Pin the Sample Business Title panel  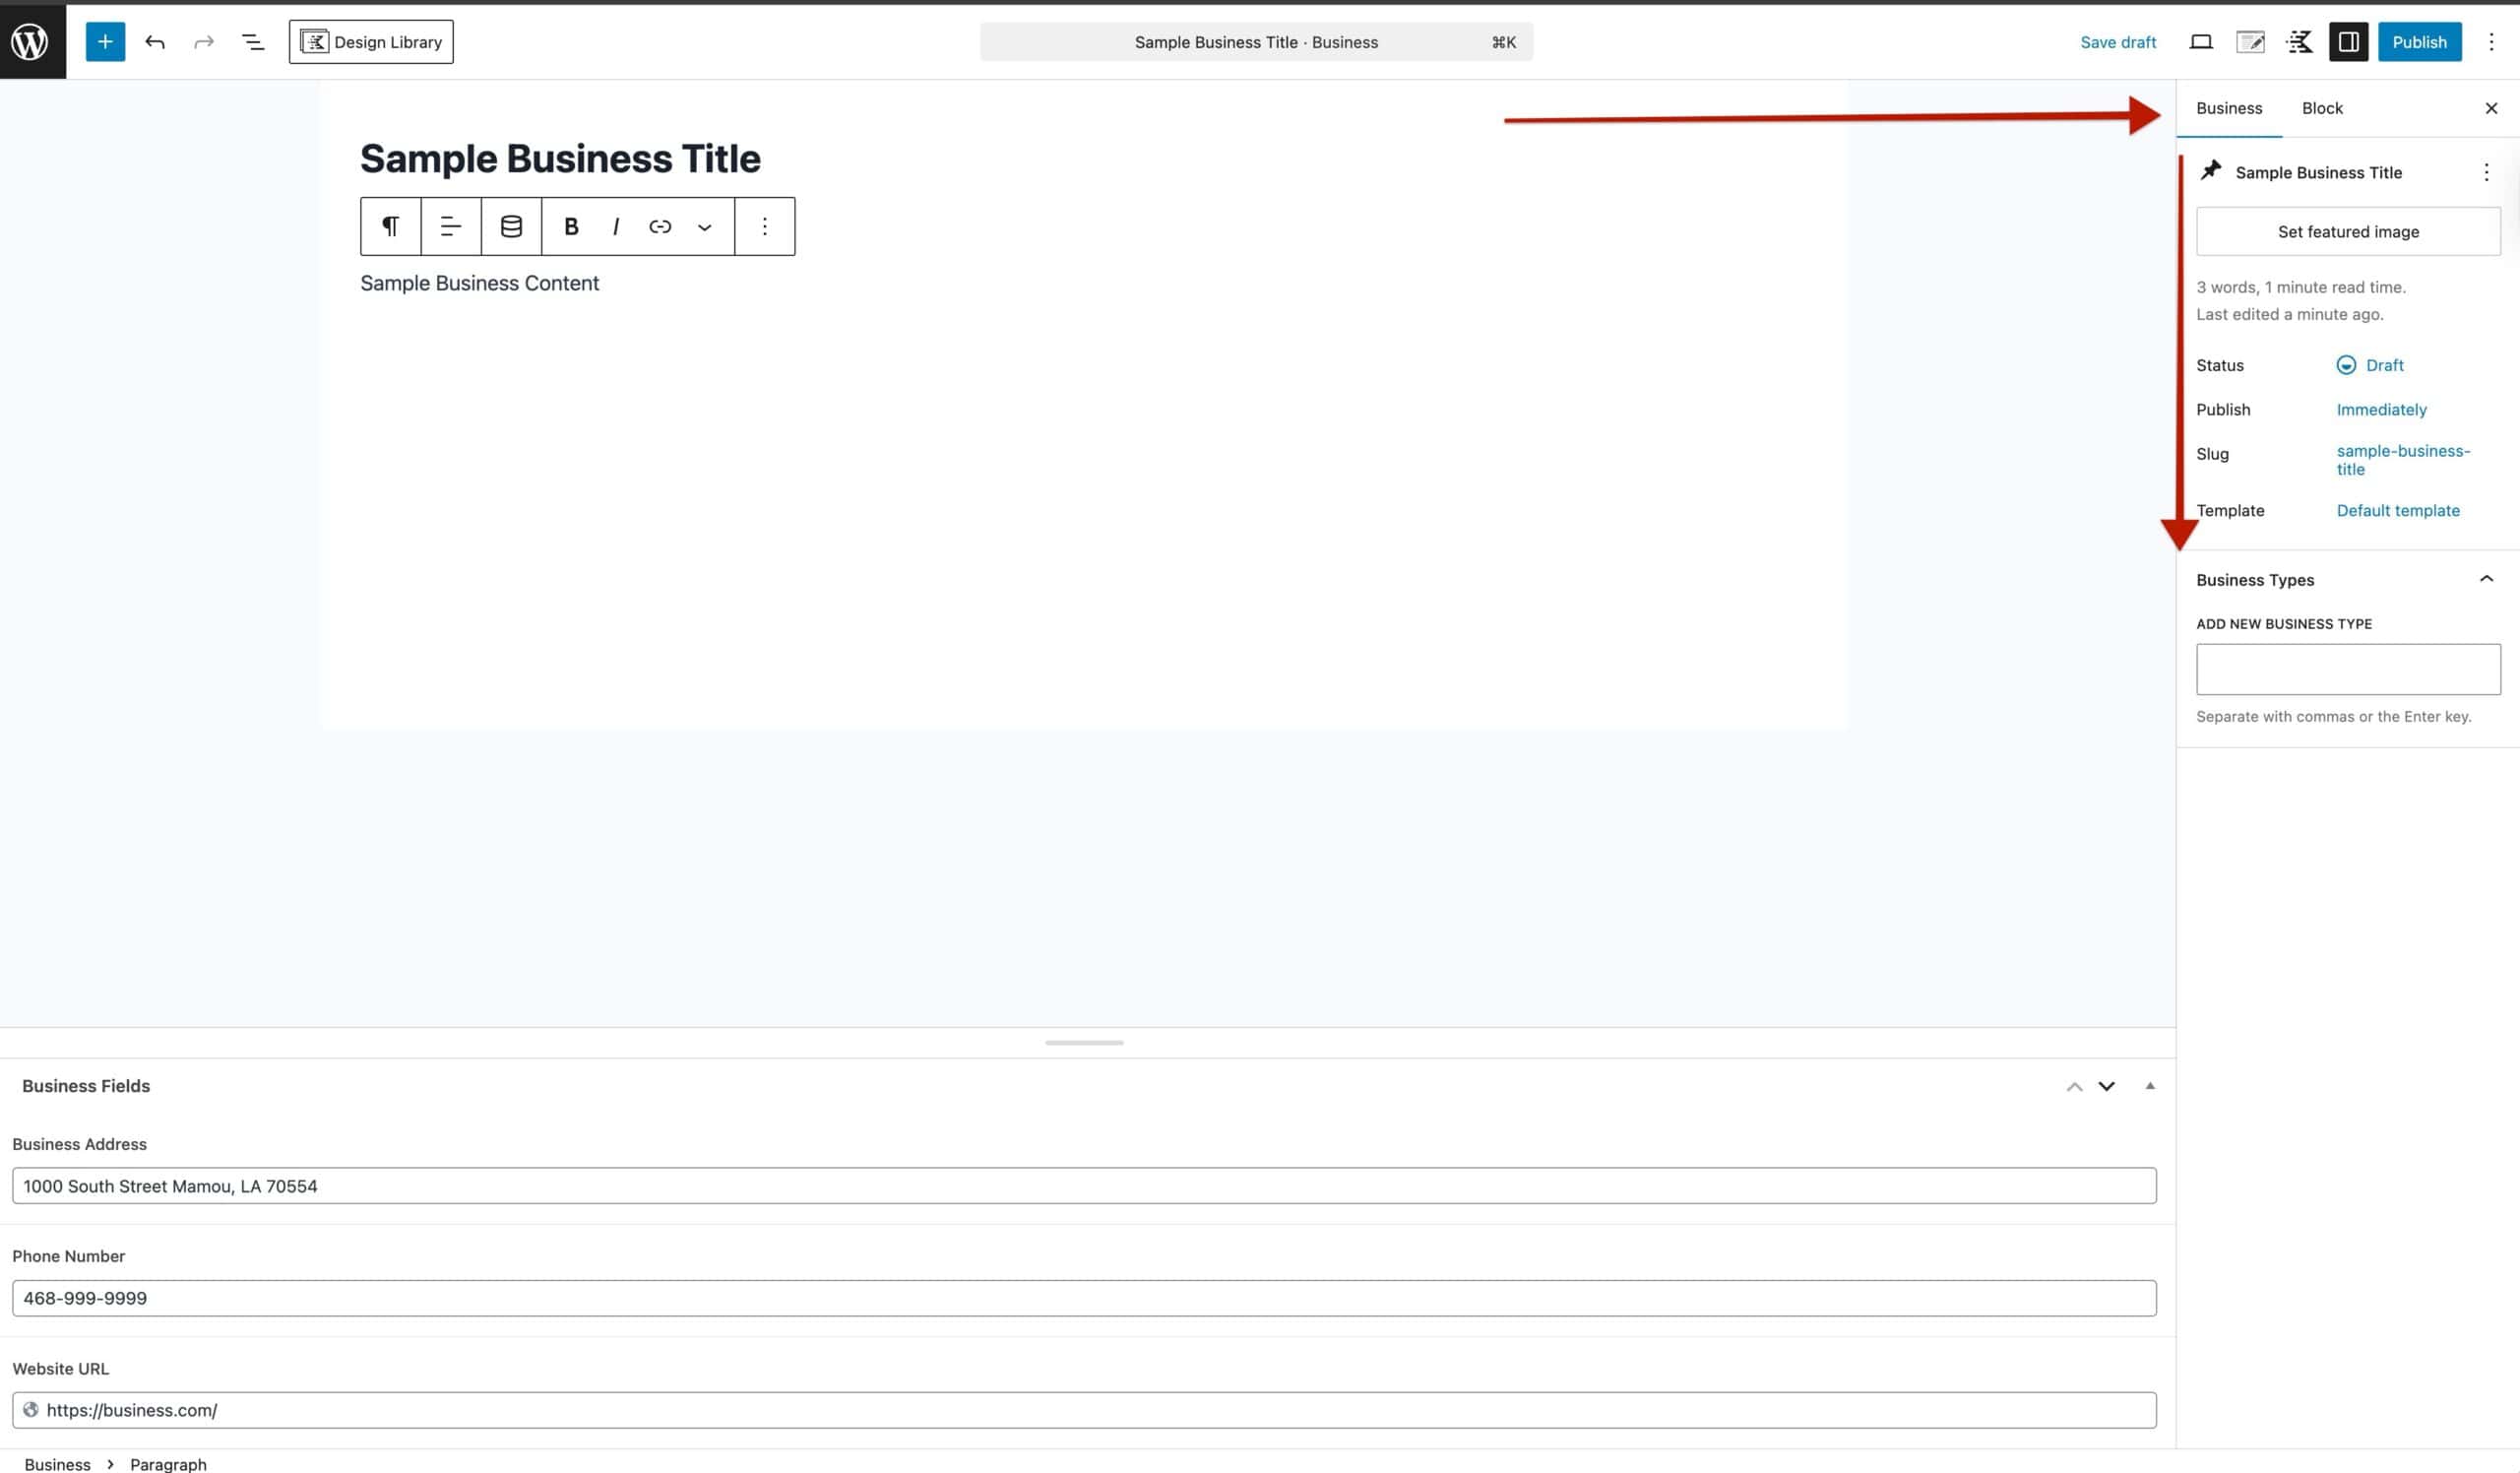coord(2211,171)
